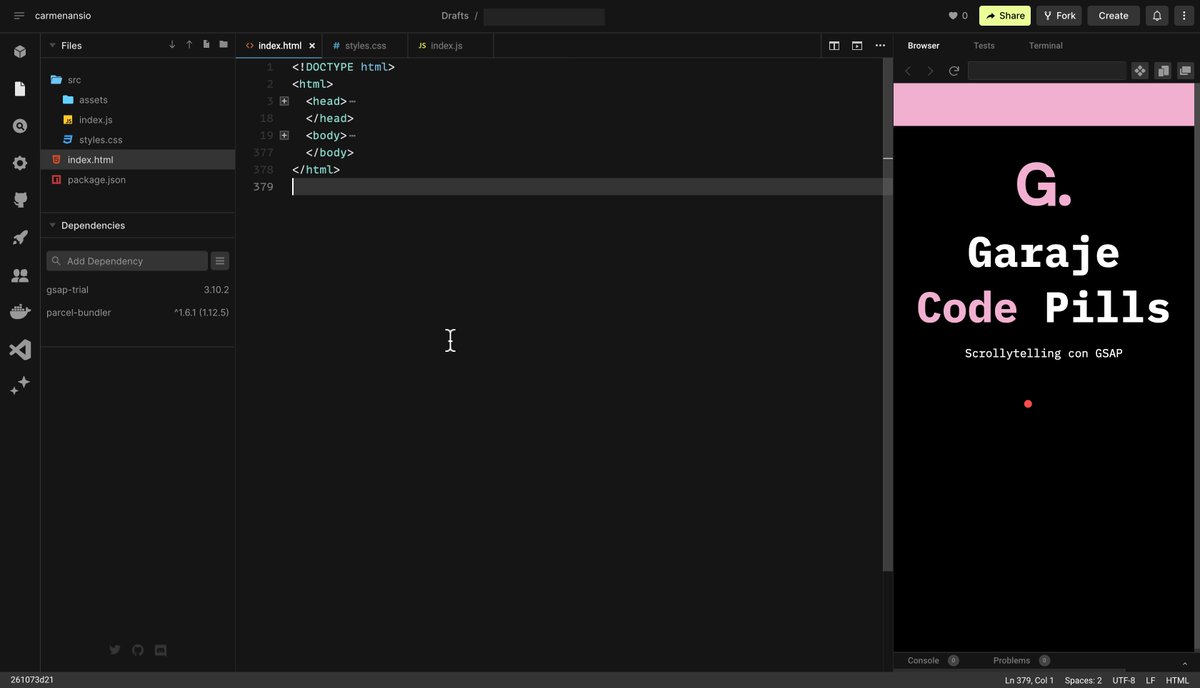Open the GitHub panel in sidebar

[20, 200]
